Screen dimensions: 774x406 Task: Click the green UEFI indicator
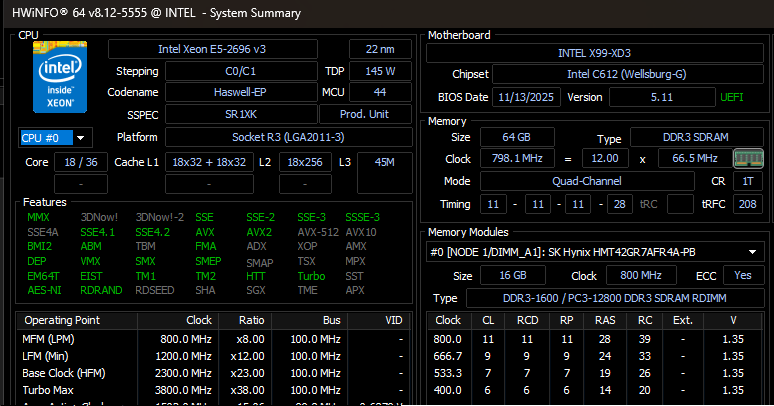[731, 97]
